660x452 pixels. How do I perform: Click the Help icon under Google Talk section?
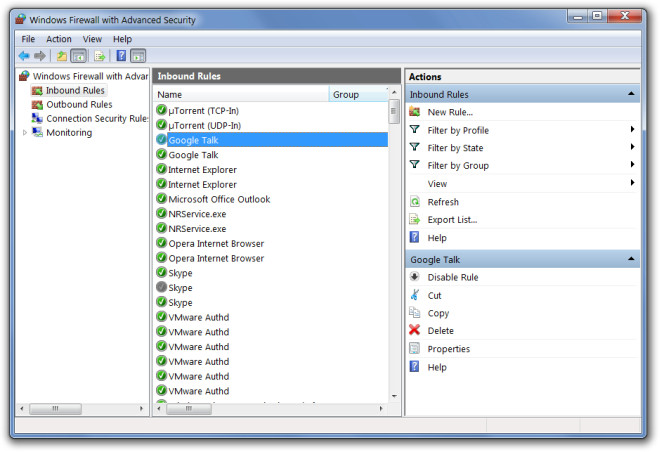coord(415,367)
